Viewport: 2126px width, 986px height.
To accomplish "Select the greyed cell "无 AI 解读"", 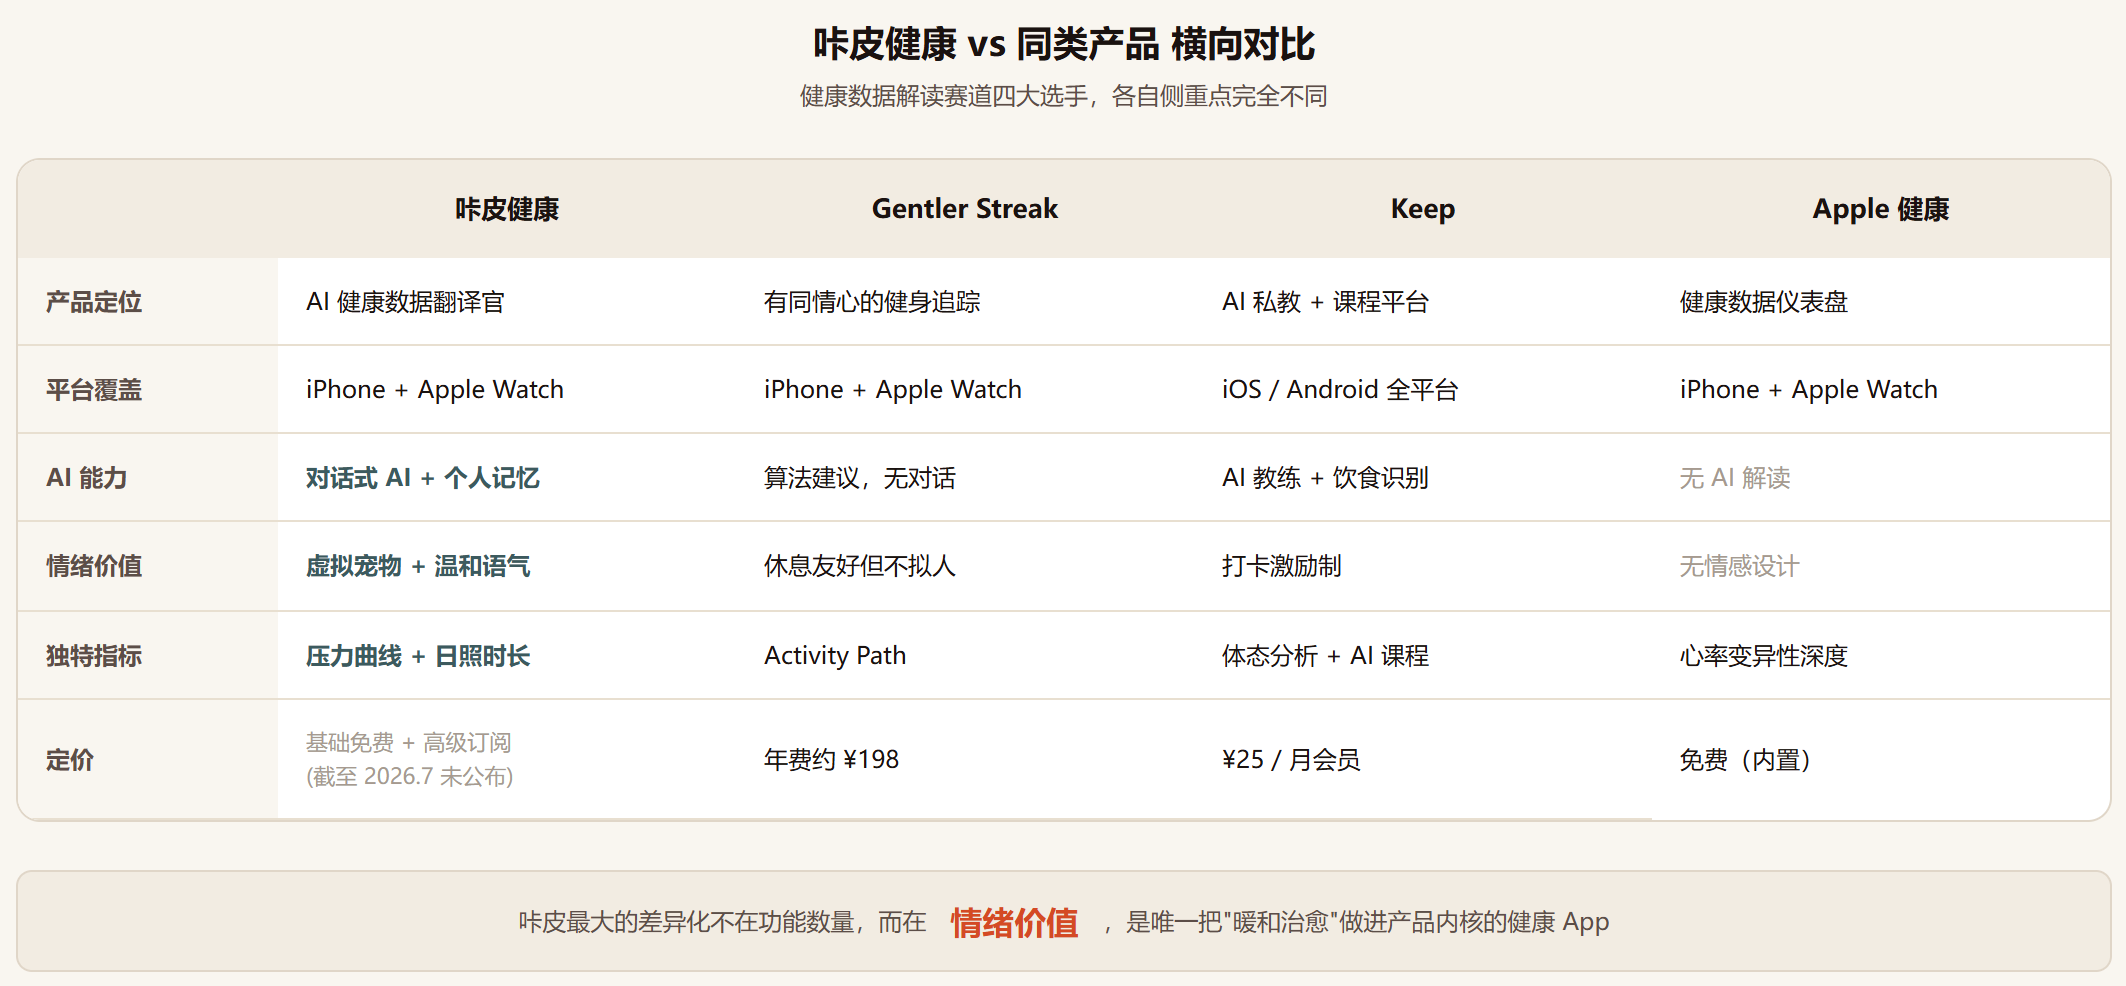I will click(1735, 478).
